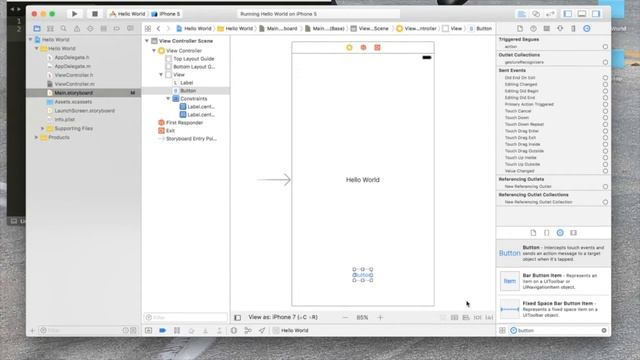Click Touch Up Inside connection circle
Image resolution: width=640 pixels, height=360 pixels.
click(x=605, y=158)
